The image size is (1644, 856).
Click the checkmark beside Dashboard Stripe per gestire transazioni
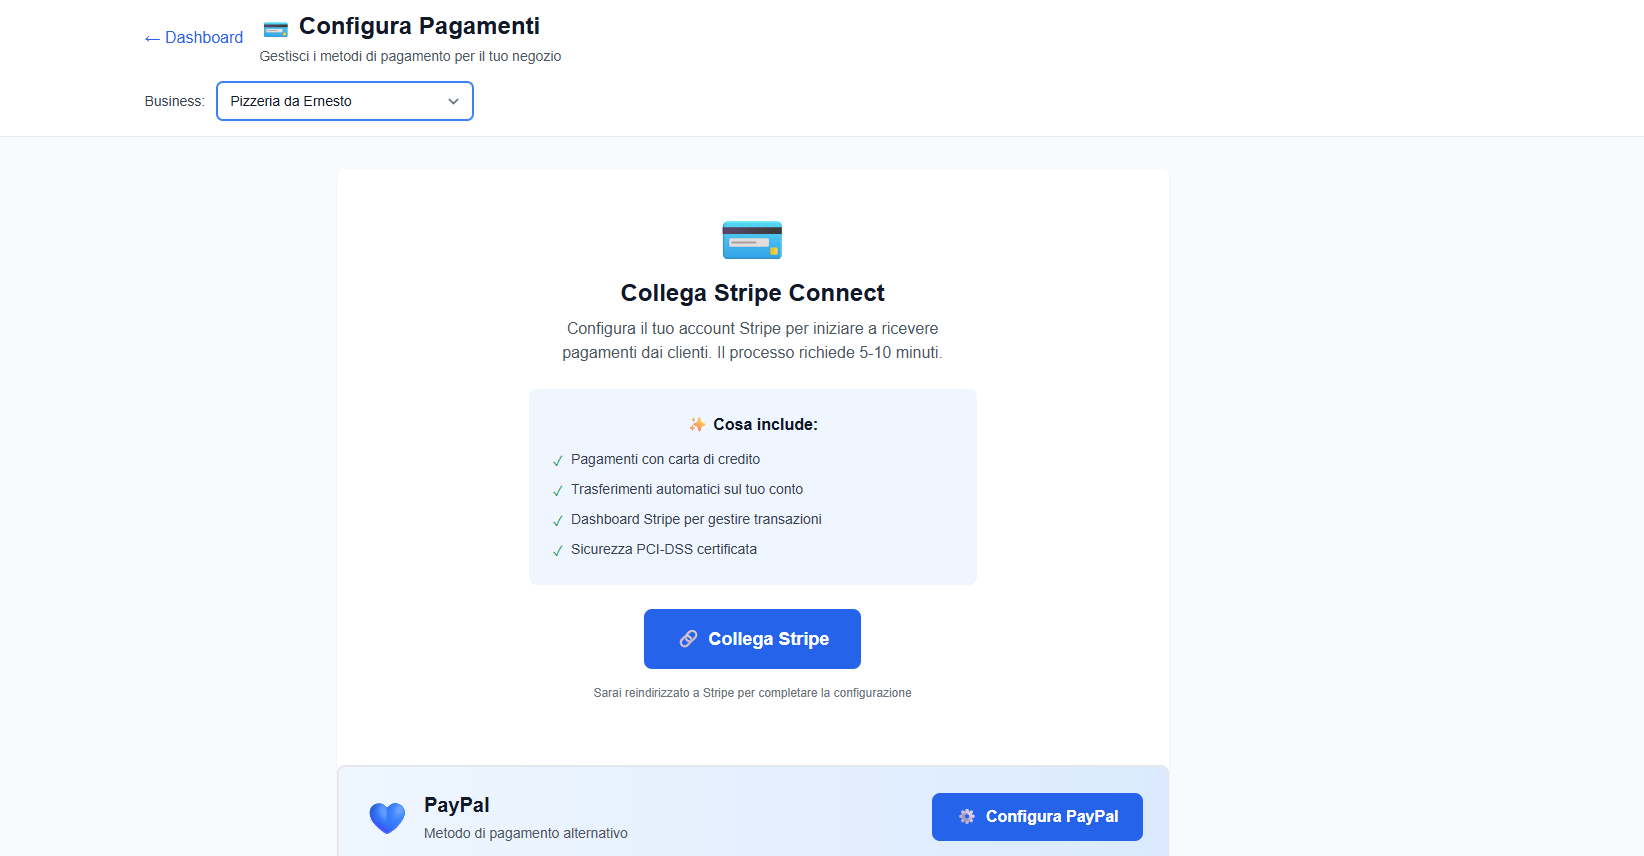point(558,520)
